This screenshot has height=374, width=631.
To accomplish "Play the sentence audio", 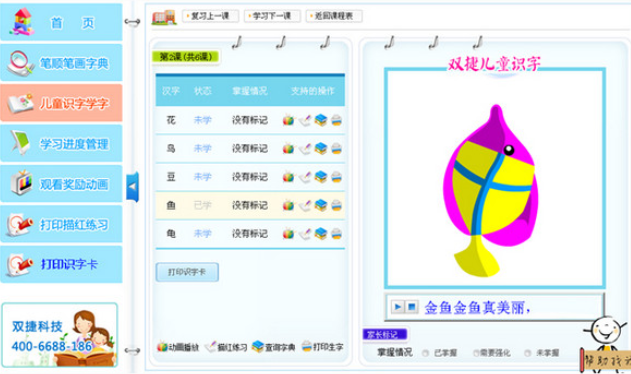I will (x=398, y=307).
